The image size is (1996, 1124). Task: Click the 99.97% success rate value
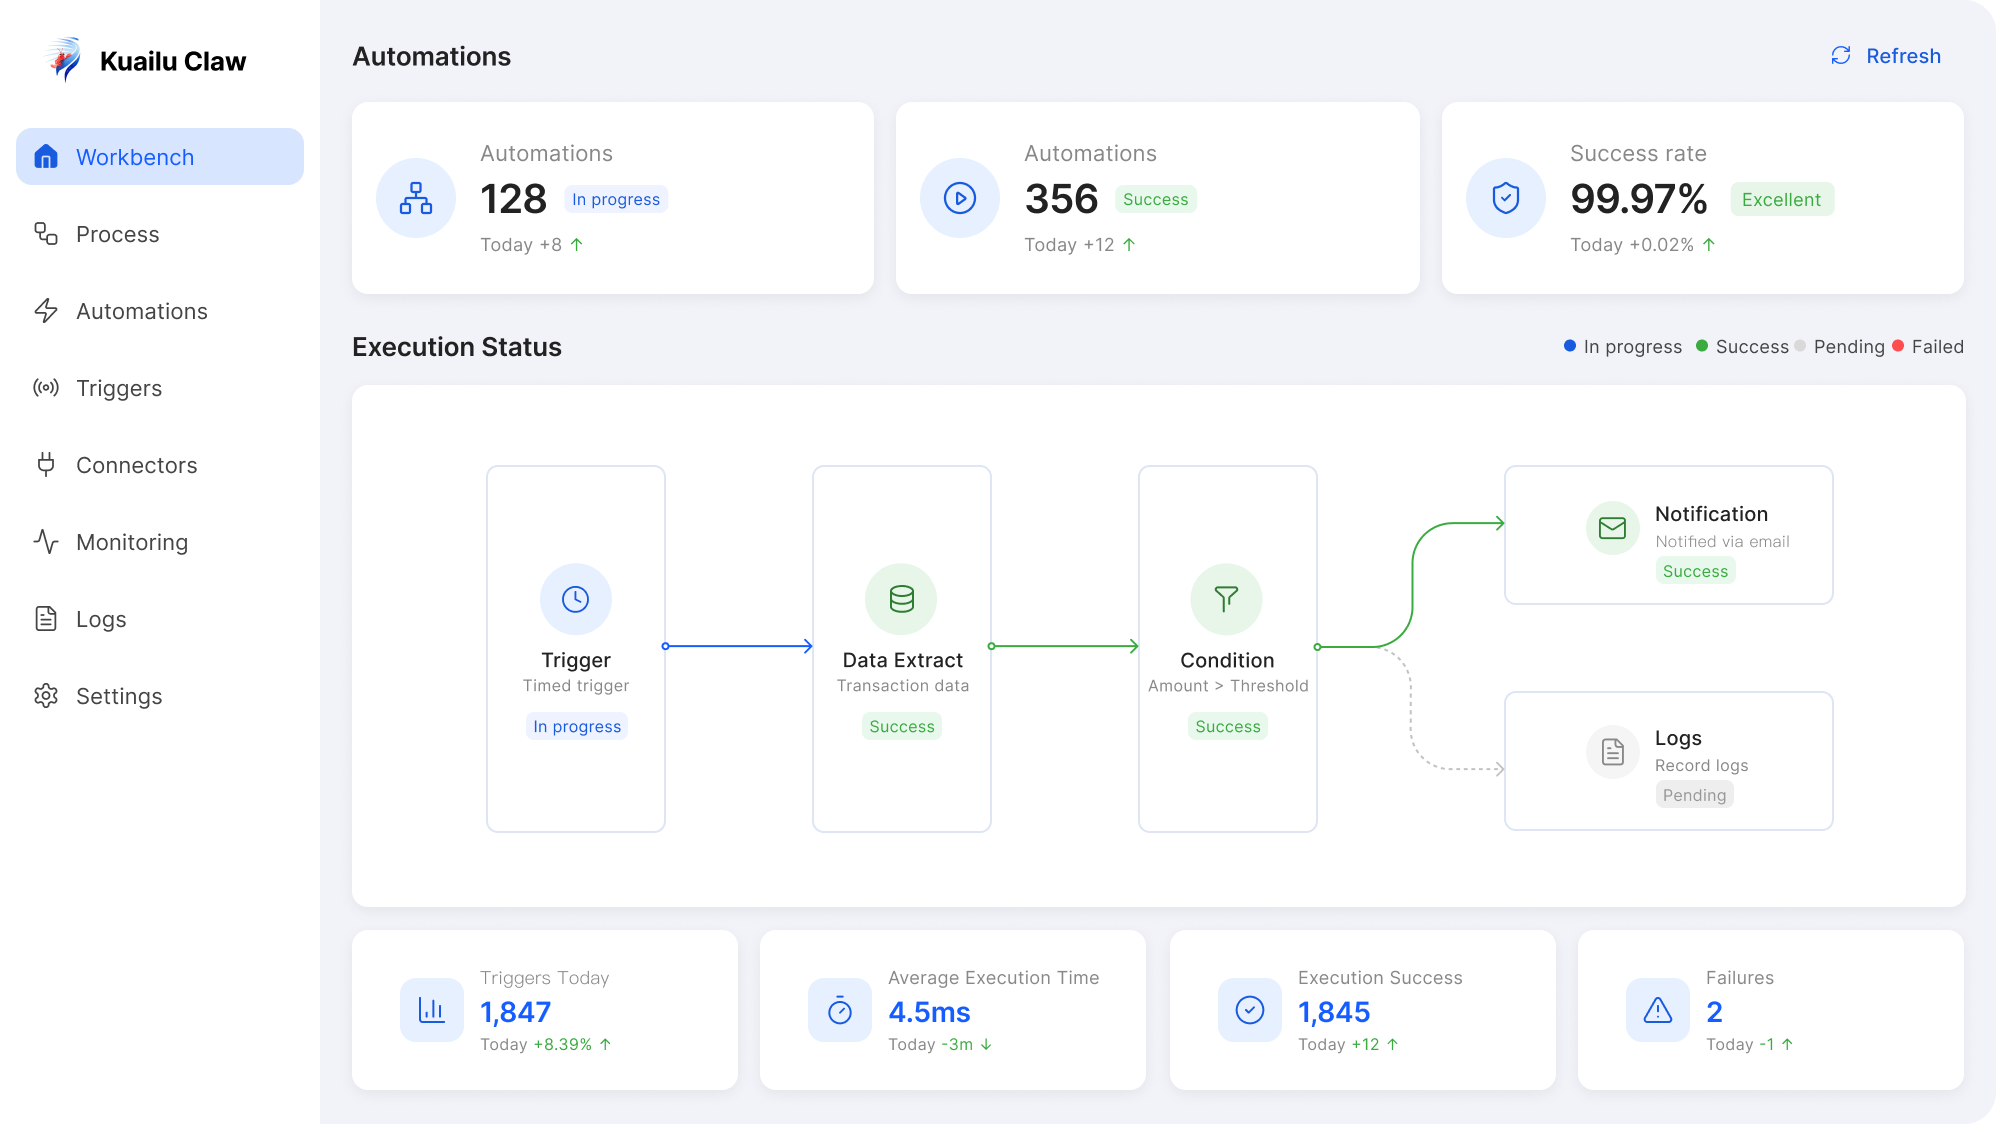coord(1638,199)
